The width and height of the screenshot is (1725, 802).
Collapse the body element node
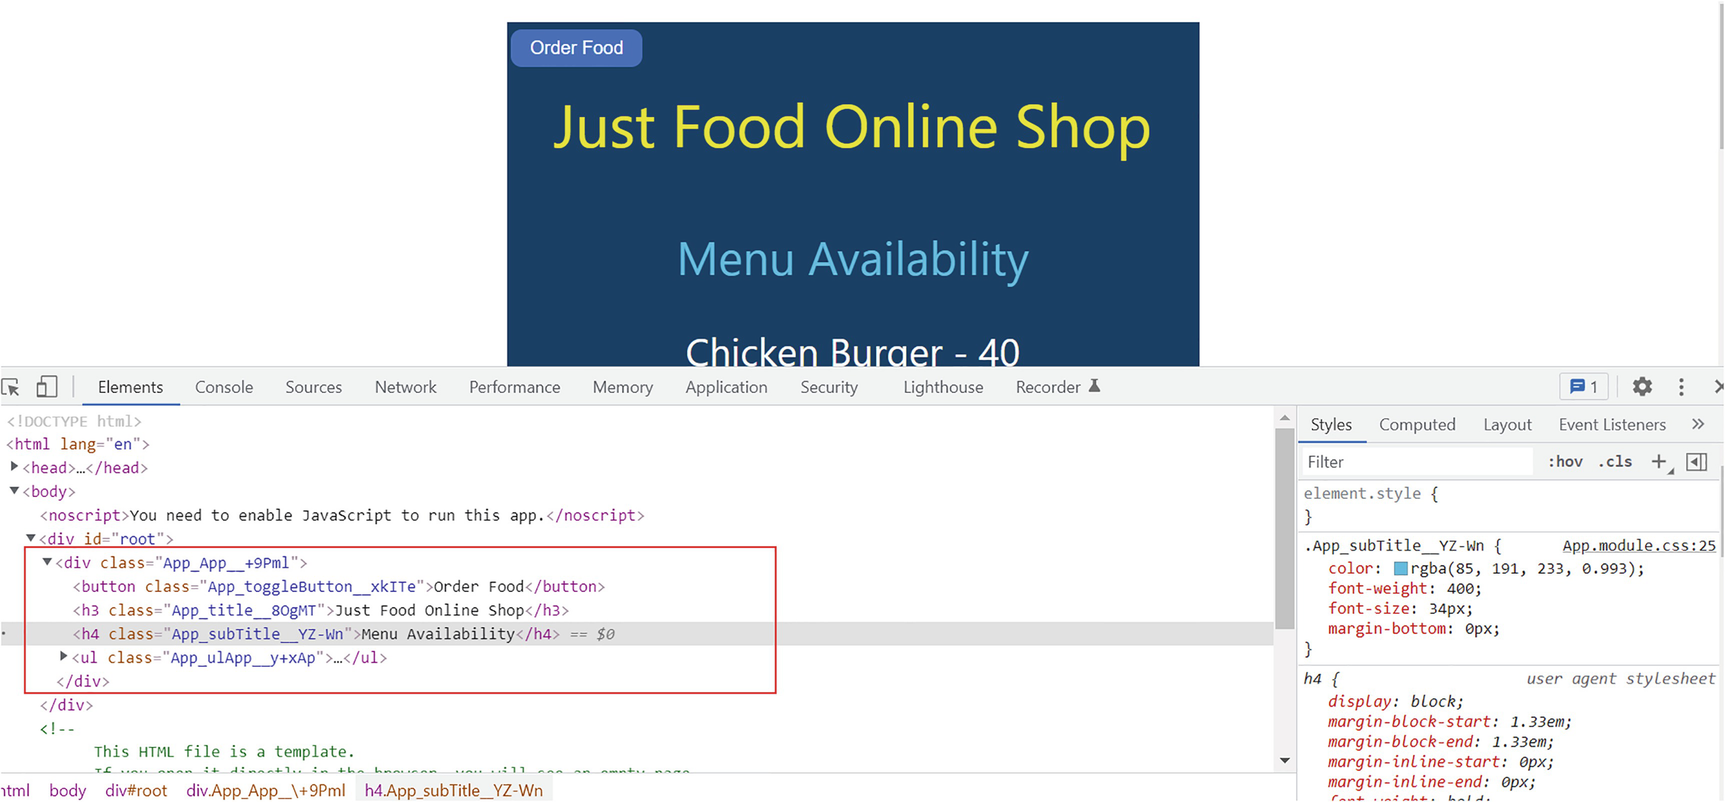click(x=14, y=491)
